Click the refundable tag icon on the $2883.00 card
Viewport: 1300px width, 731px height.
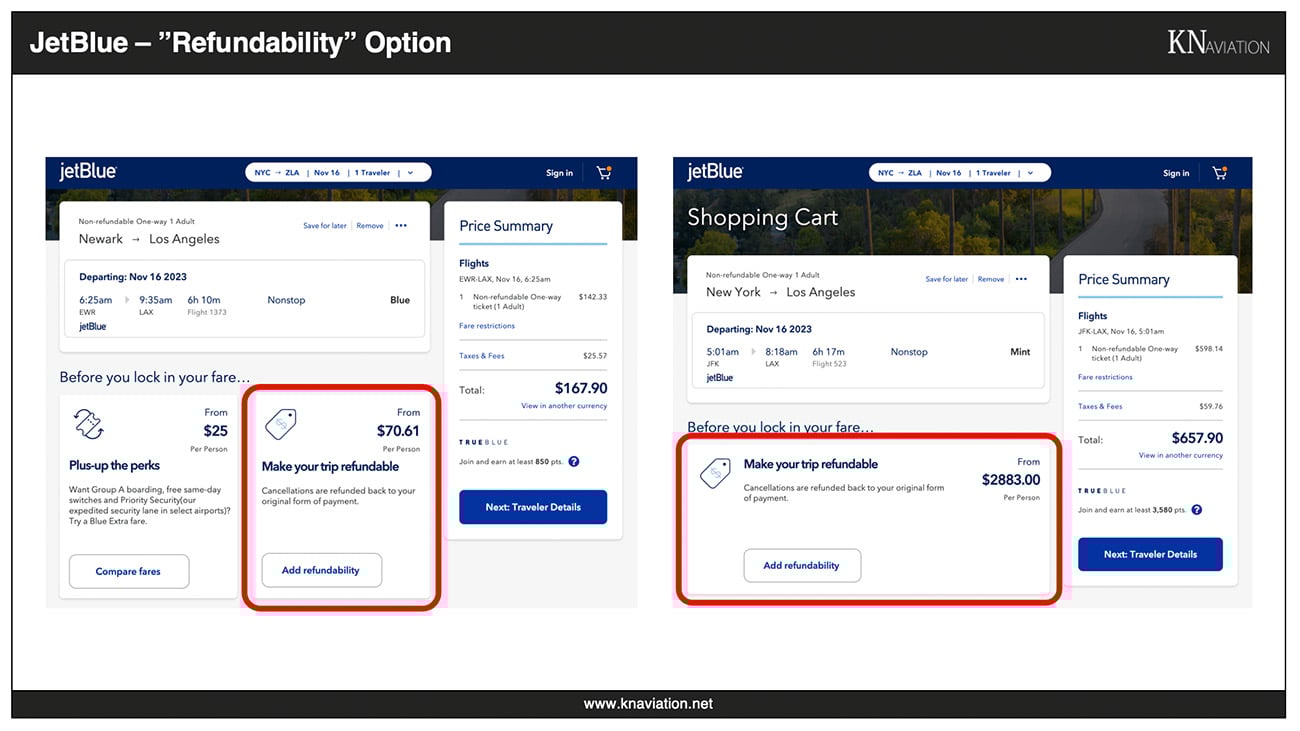(715, 472)
